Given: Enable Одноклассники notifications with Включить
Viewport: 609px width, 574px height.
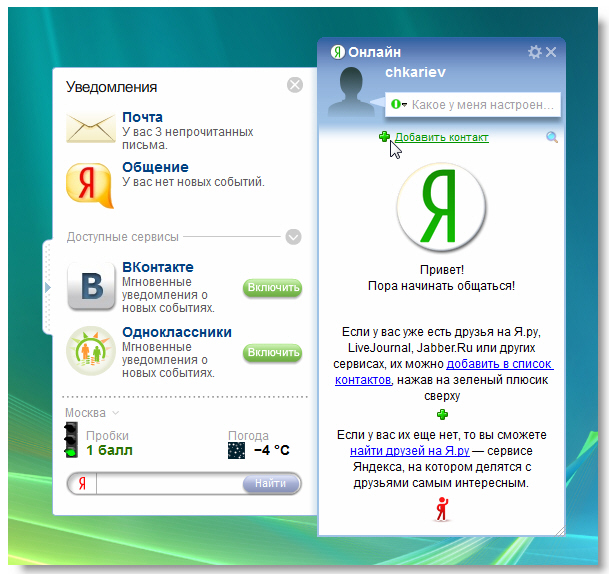Looking at the screenshot, I should coord(273,353).
